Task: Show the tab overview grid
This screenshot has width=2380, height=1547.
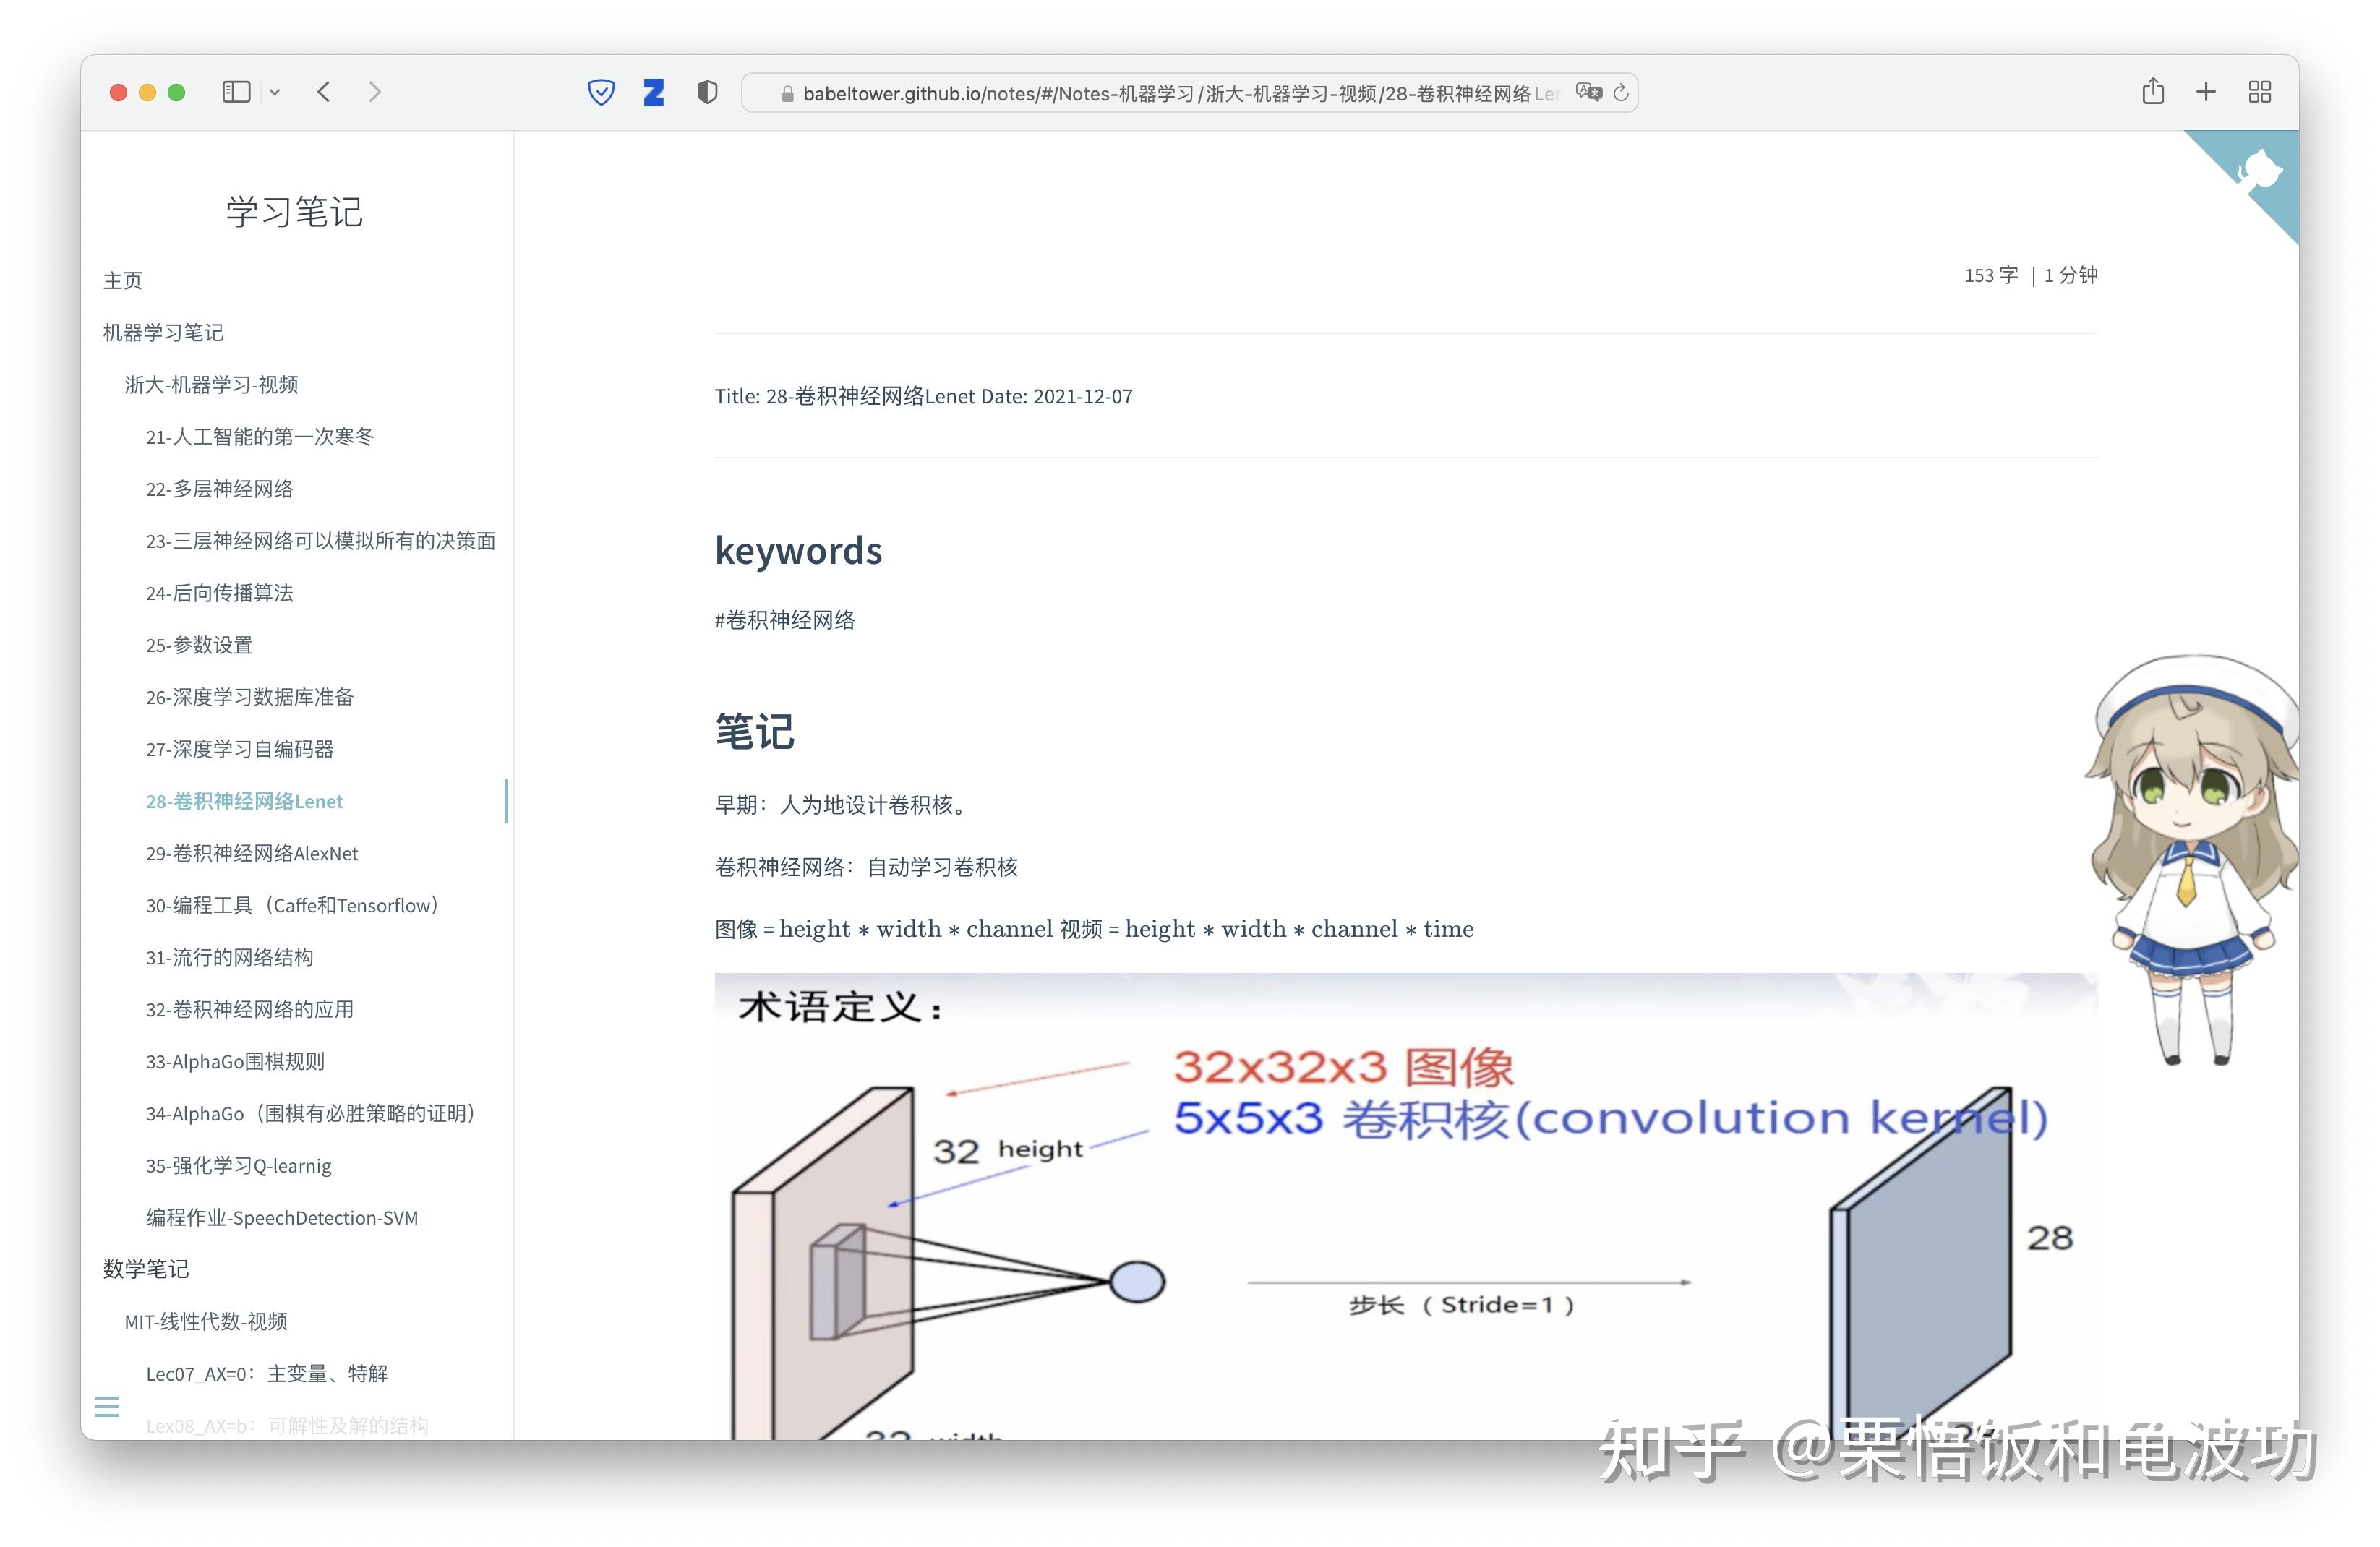Action: pyautogui.click(x=2259, y=92)
